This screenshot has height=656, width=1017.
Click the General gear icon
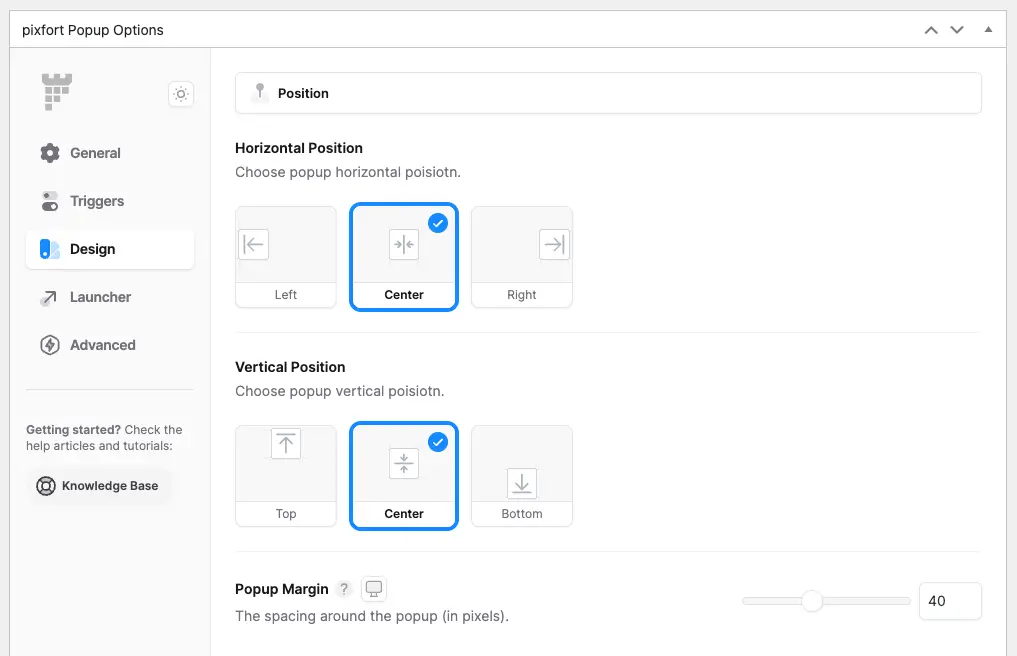point(50,153)
